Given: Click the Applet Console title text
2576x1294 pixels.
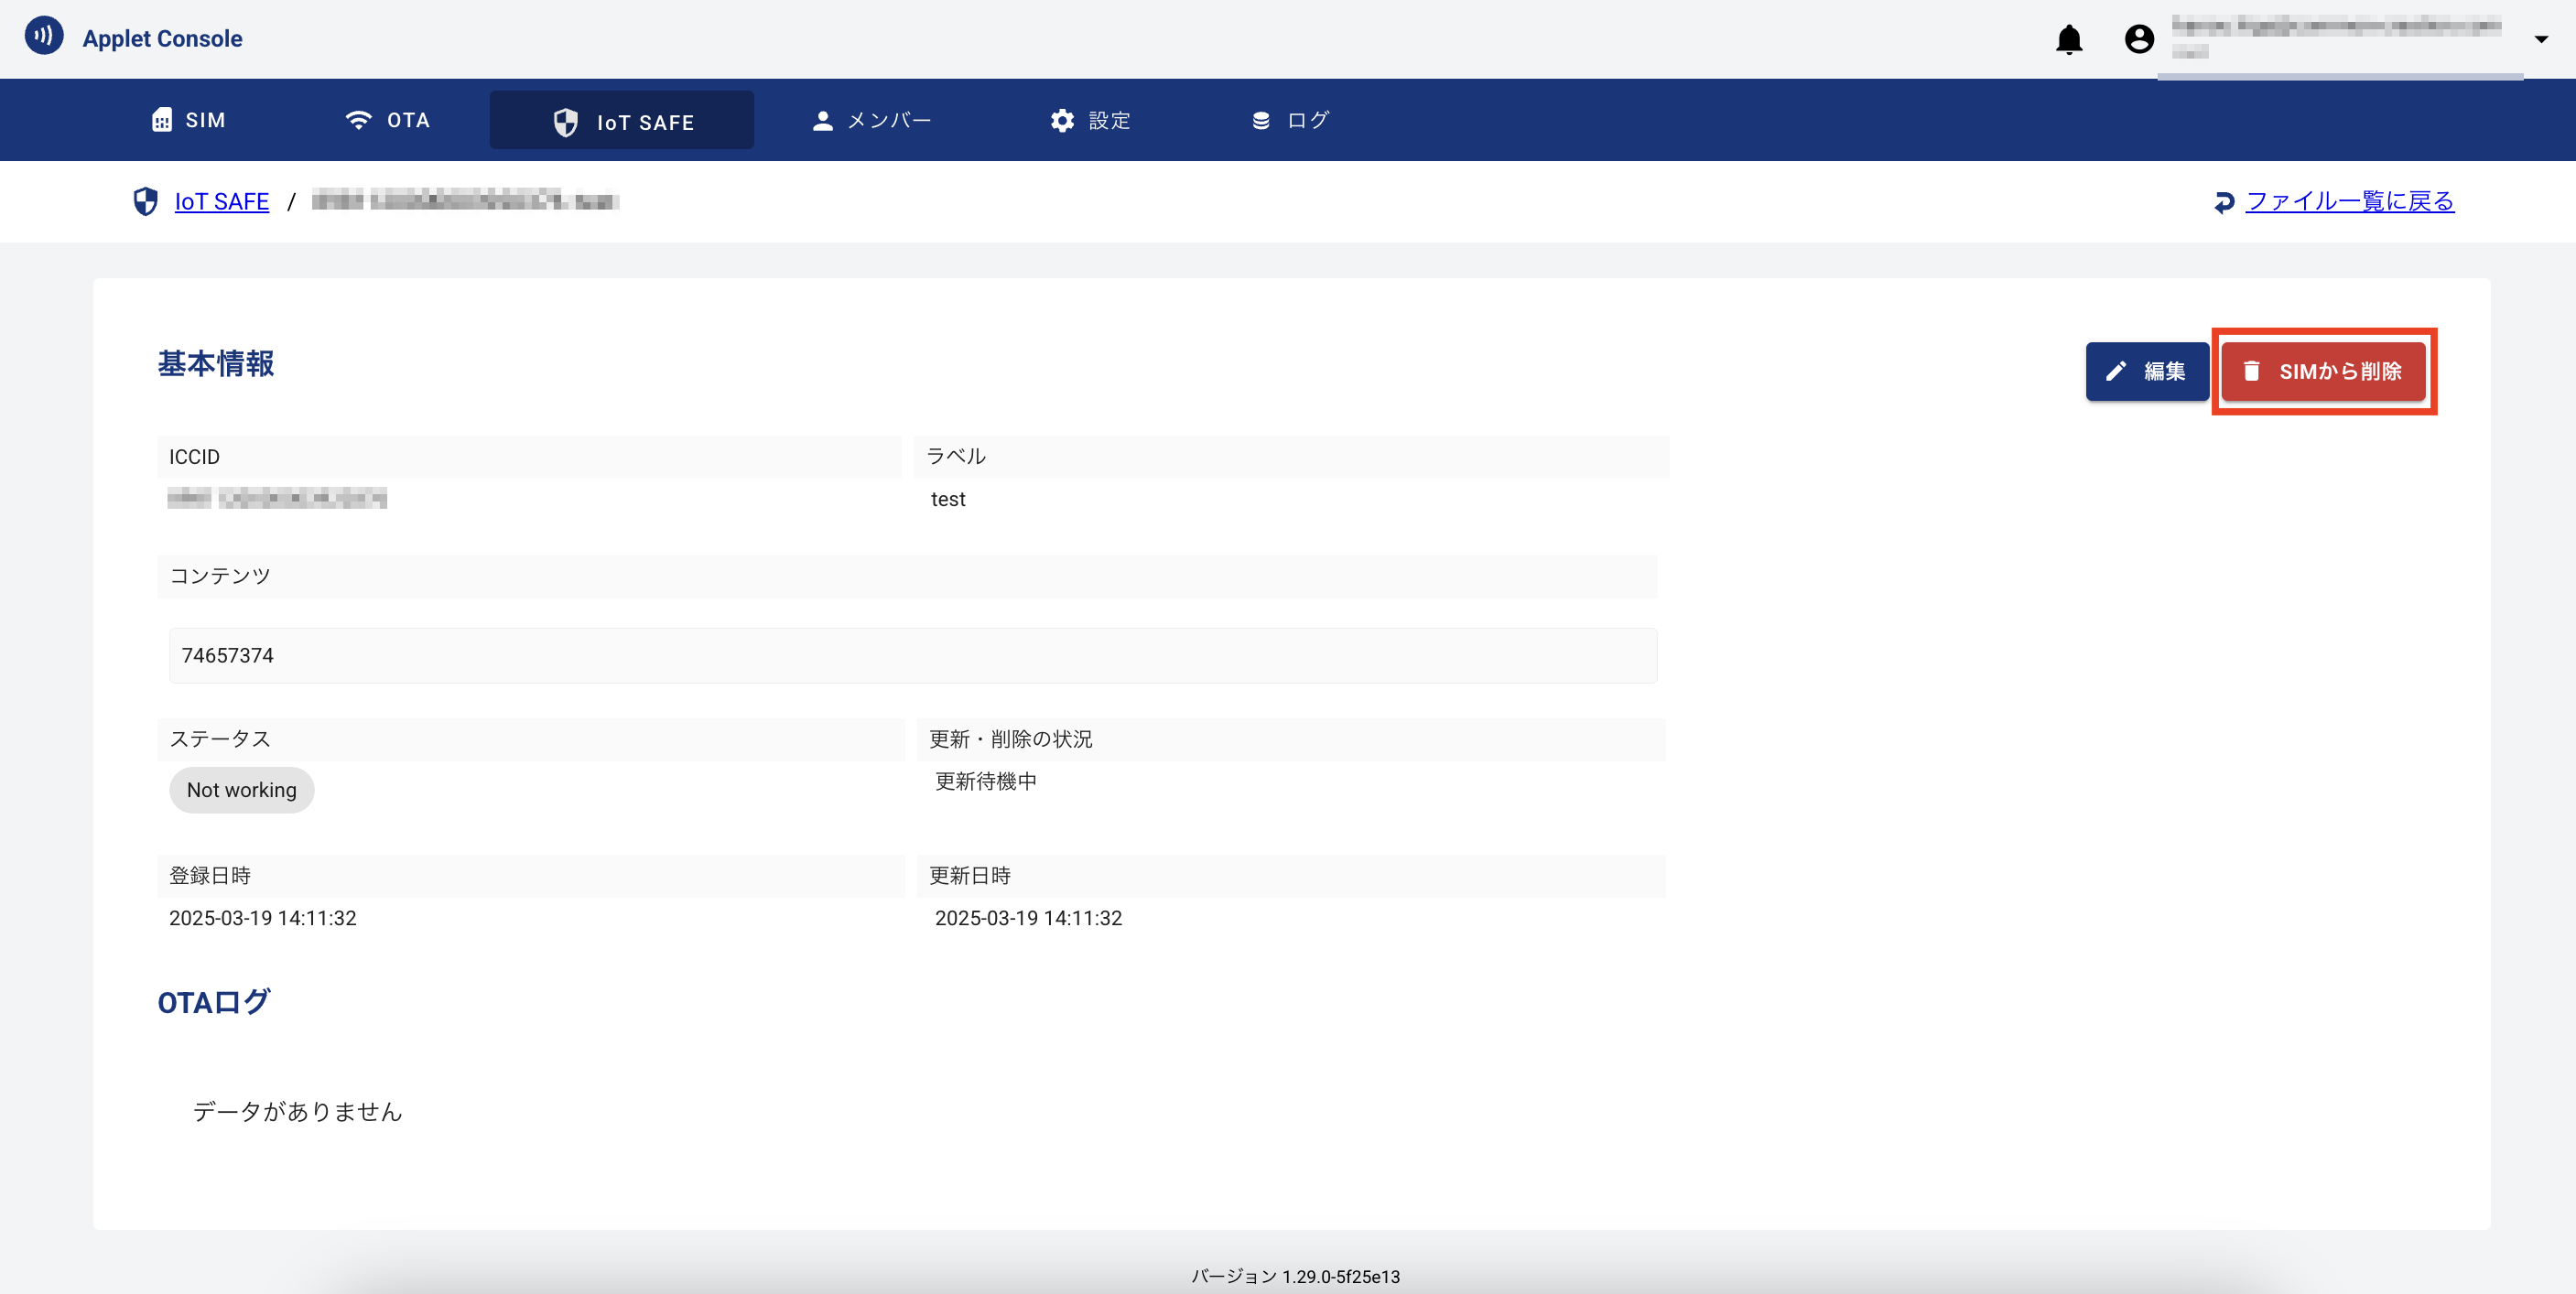Looking at the screenshot, I should [162, 38].
